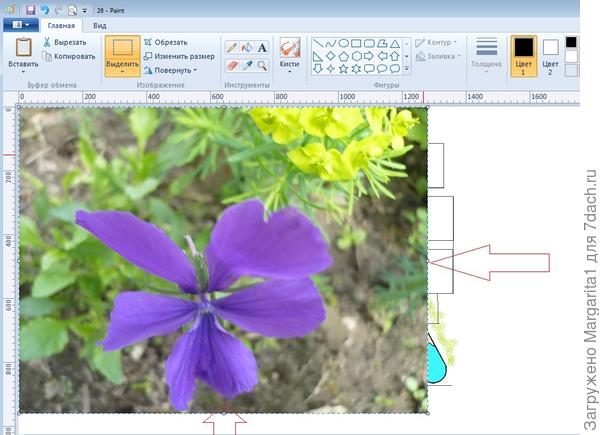
Task: Activate Цвет 1 foreground color box
Action: tap(523, 56)
